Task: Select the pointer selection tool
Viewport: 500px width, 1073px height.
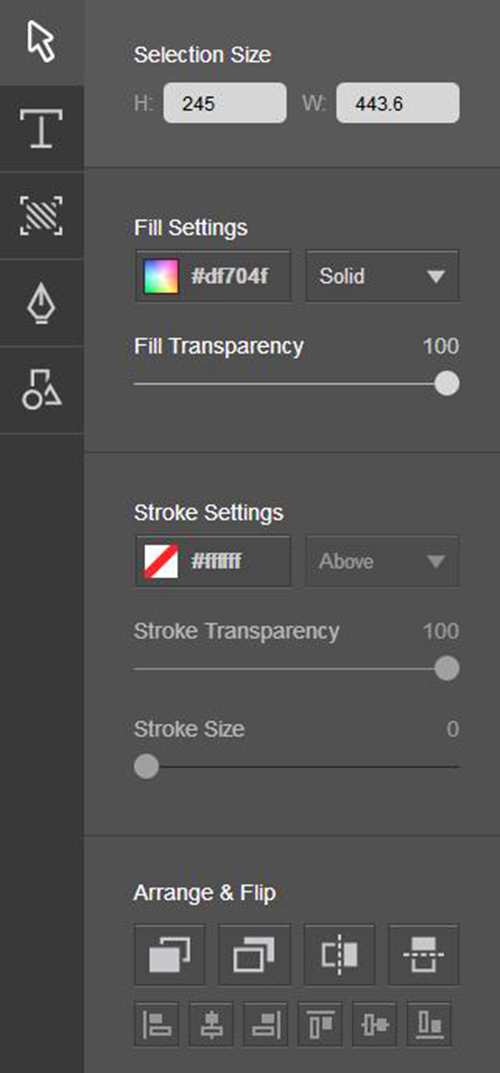Action: coord(41,42)
